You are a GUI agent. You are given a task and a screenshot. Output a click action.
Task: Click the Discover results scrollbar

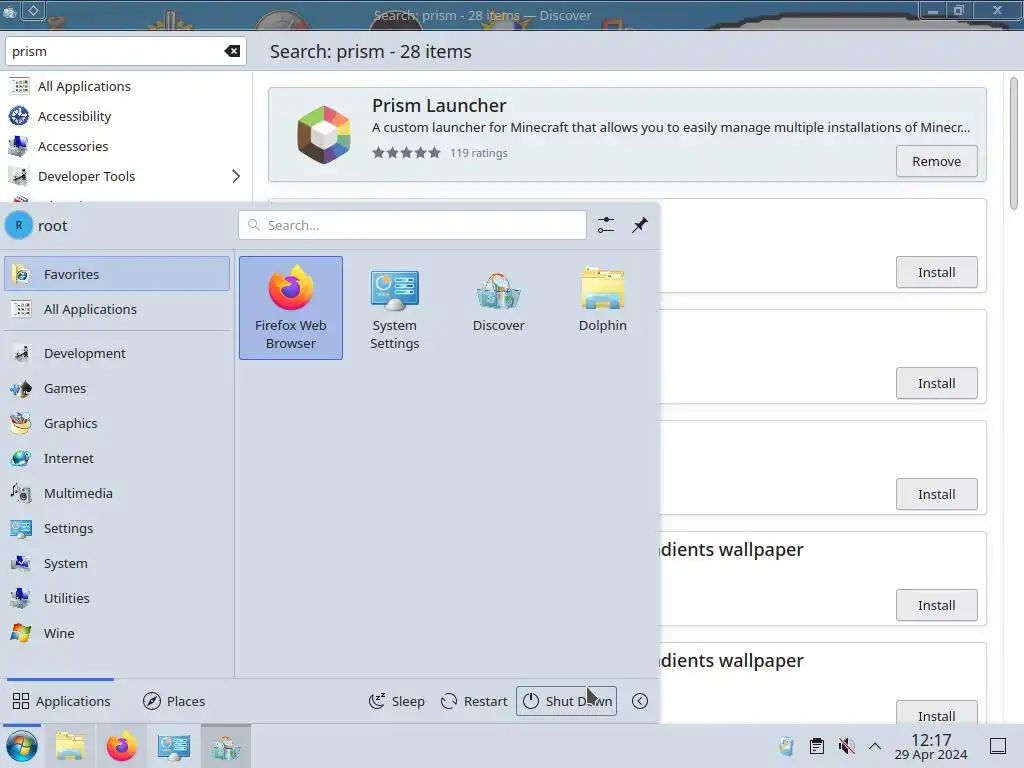[1014, 144]
